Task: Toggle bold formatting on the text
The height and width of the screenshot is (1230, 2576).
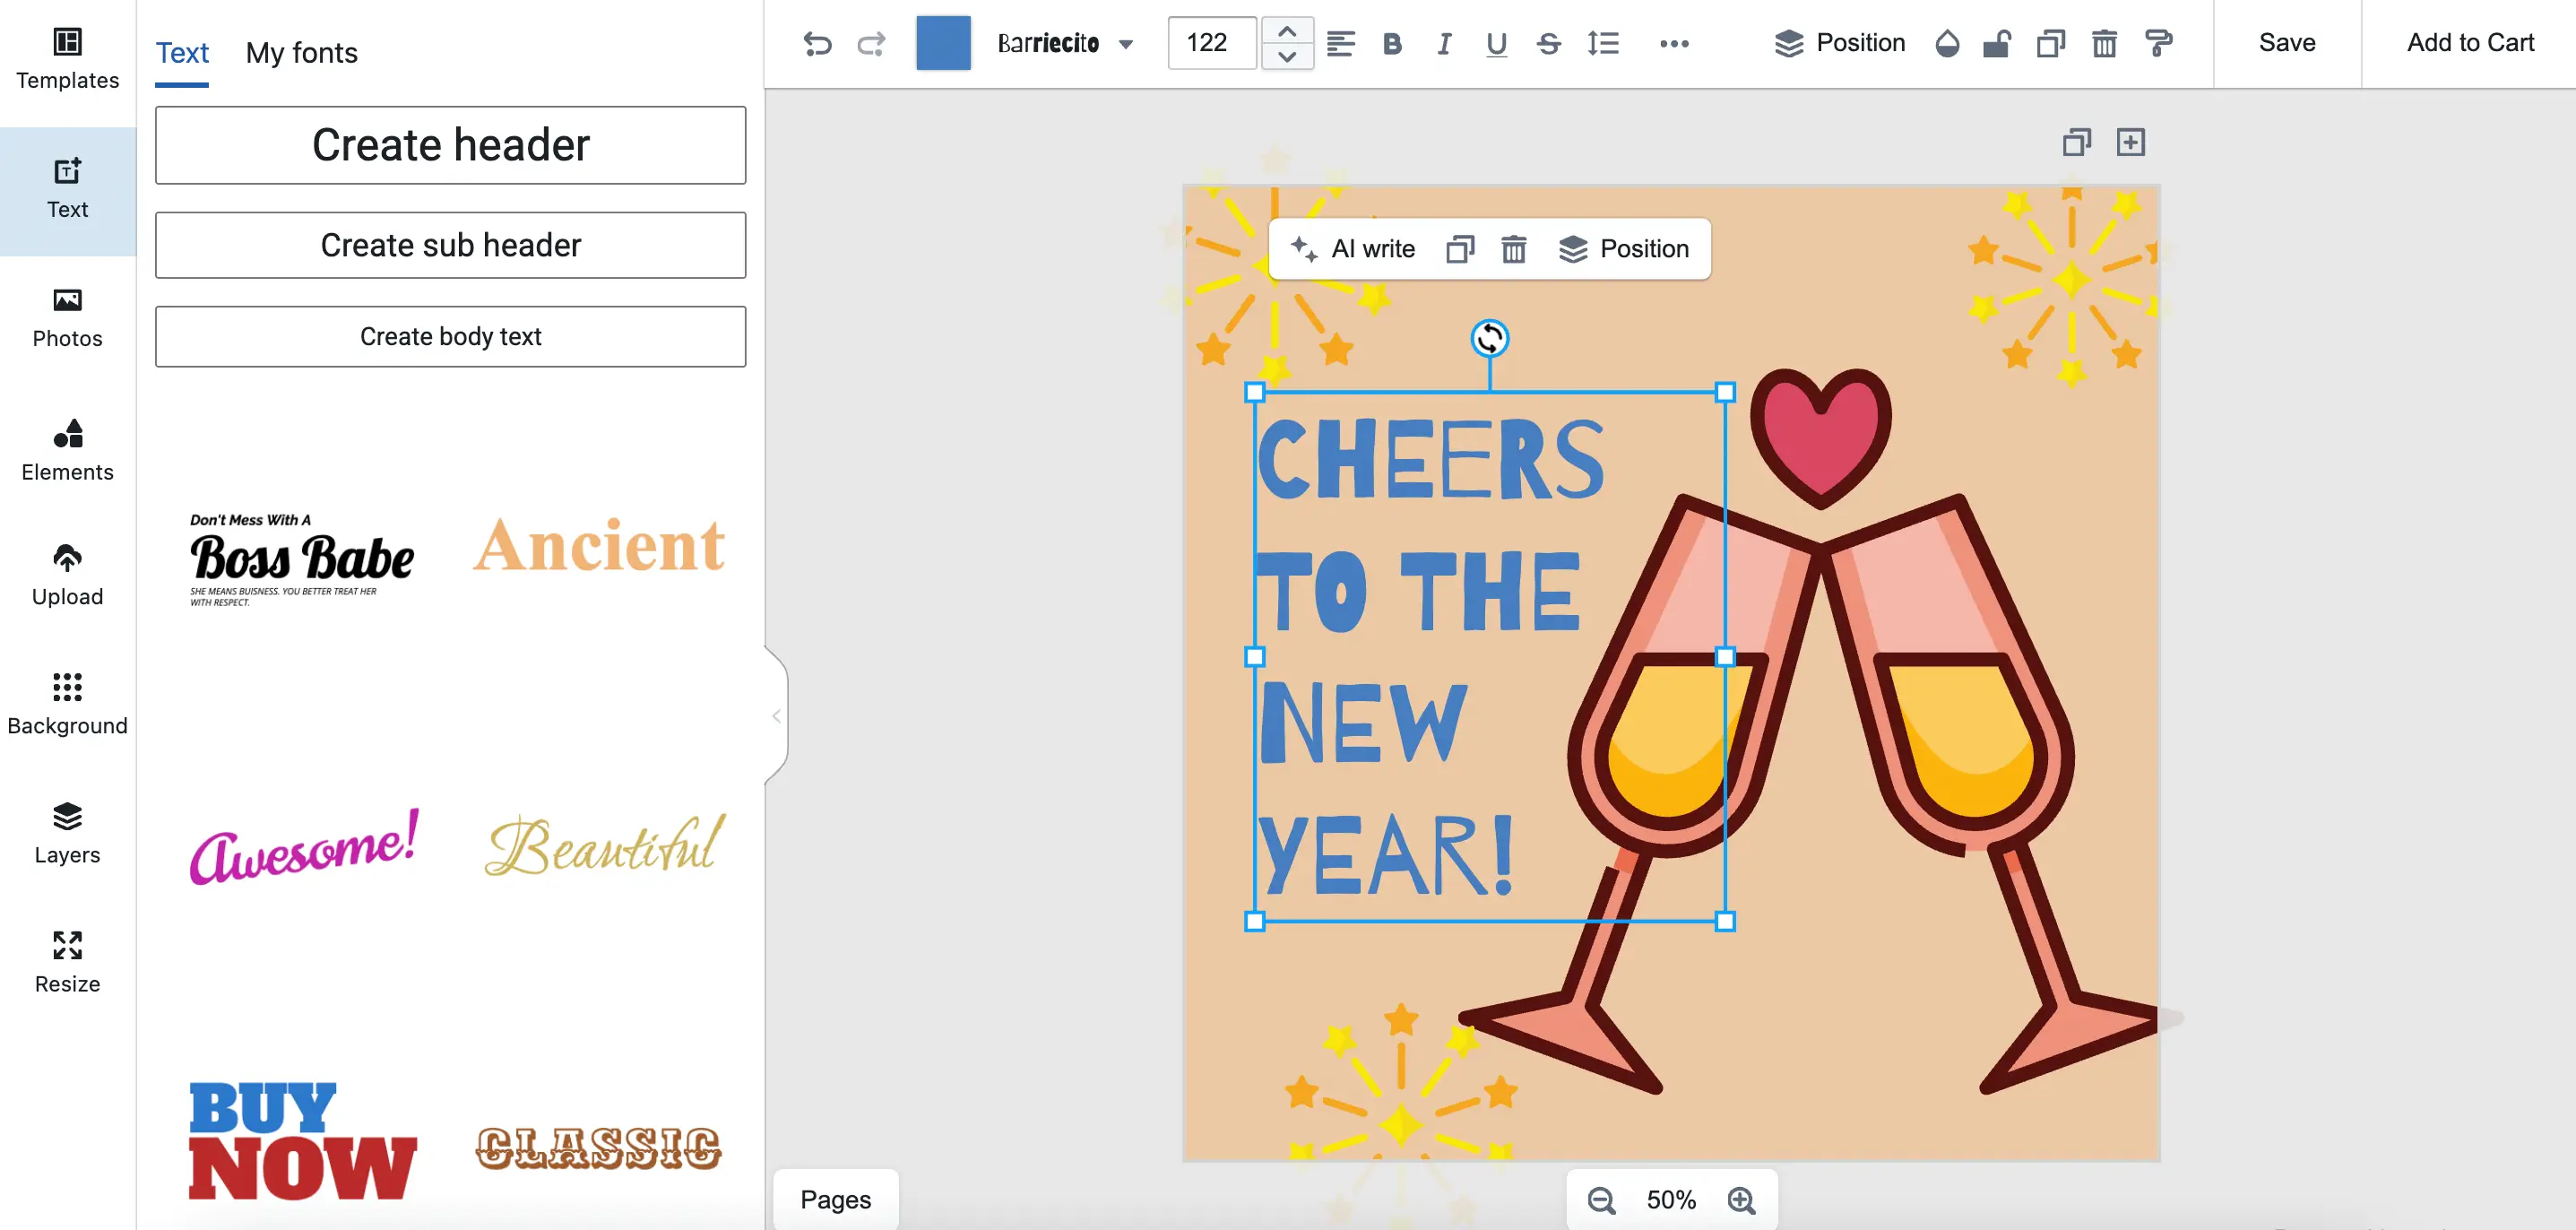Action: [1391, 43]
